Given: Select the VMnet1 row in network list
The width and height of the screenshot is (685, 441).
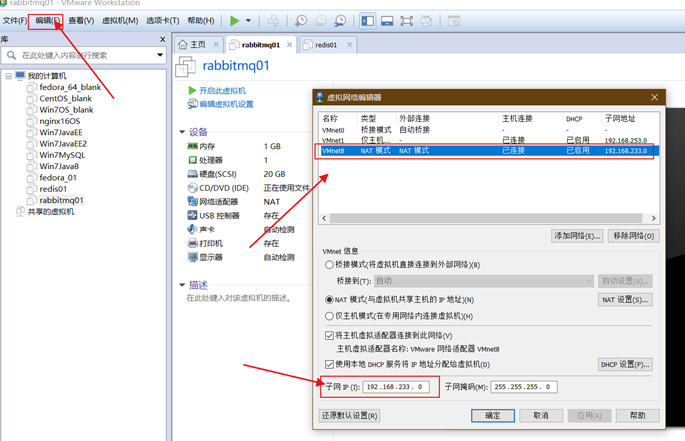Looking at the screenshot, I should pos(488,140).
